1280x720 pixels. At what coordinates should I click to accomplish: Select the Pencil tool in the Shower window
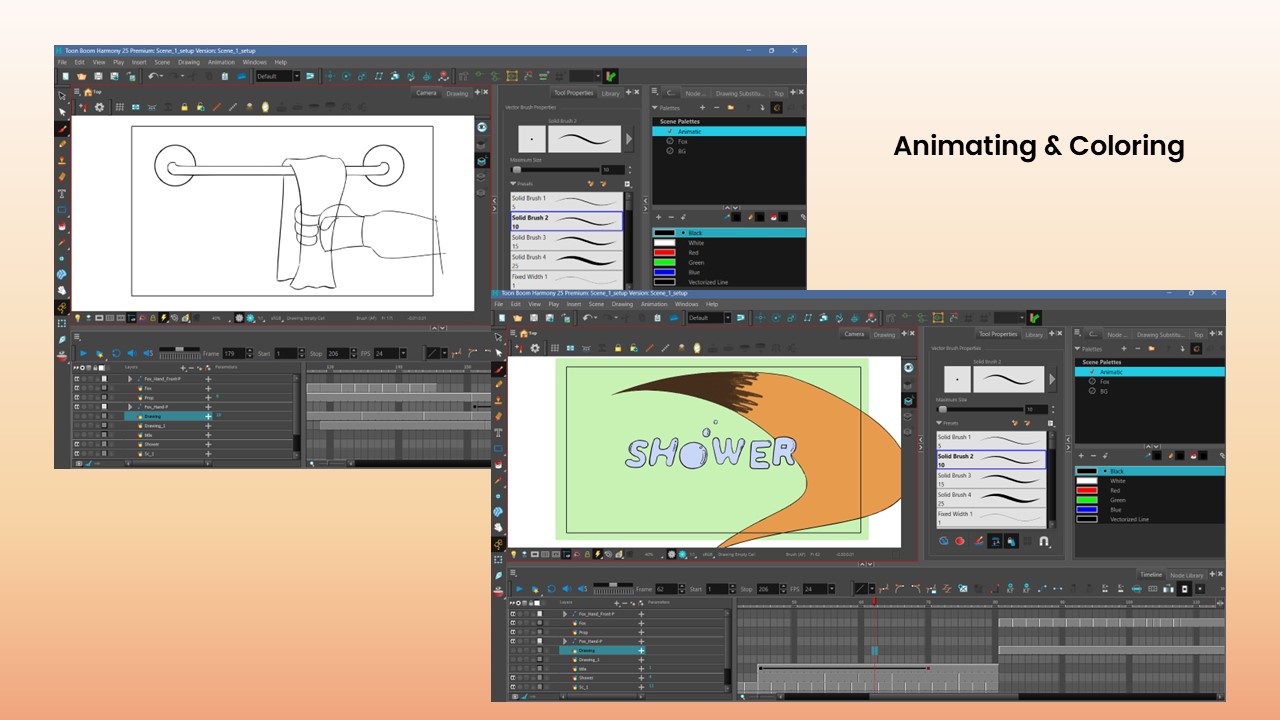[x=498, y=384]
